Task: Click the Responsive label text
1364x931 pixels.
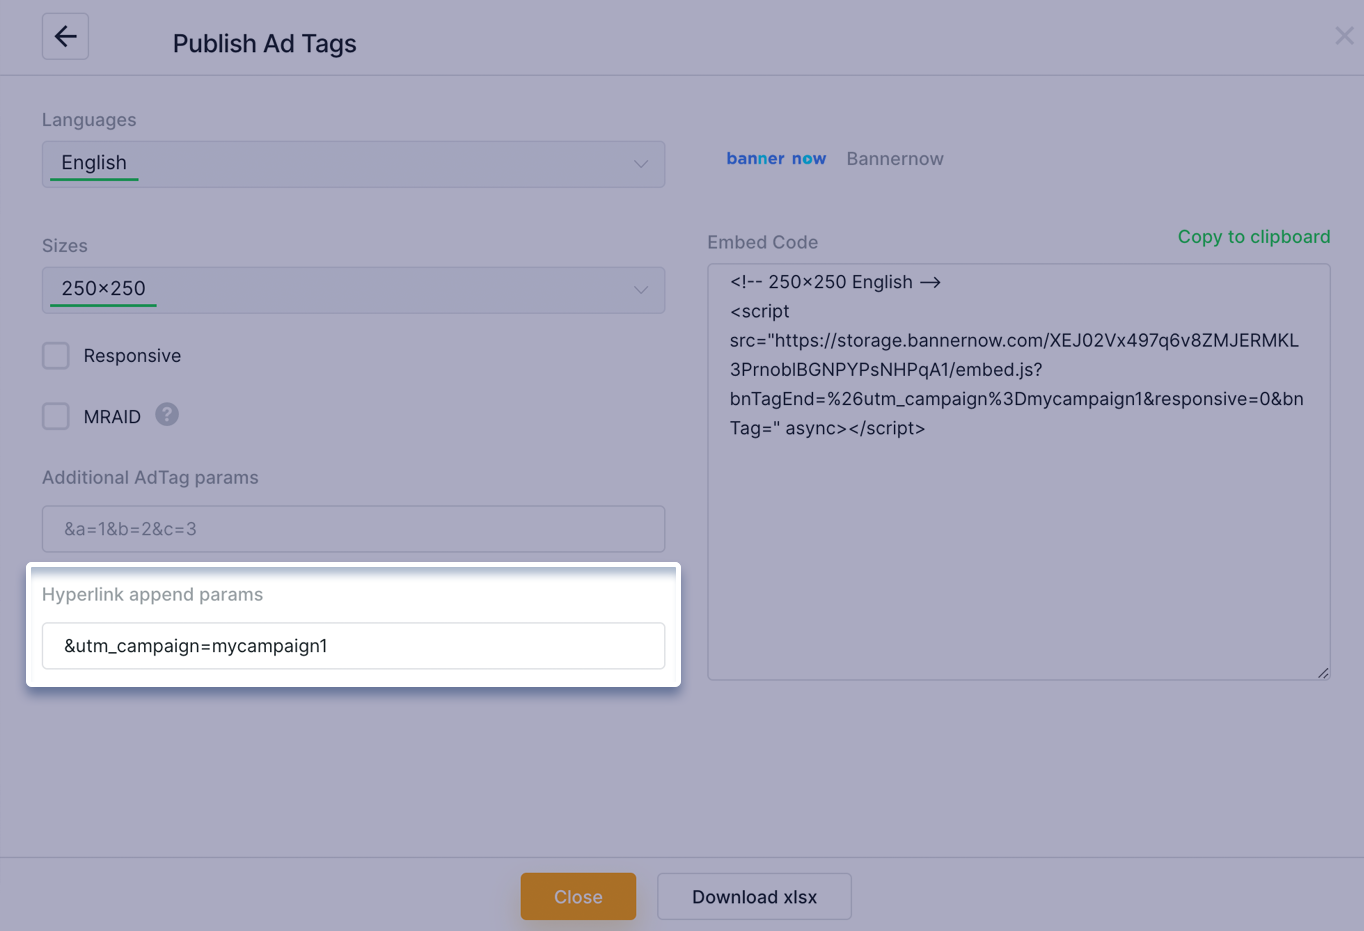Action: click(x=132, y=356)
